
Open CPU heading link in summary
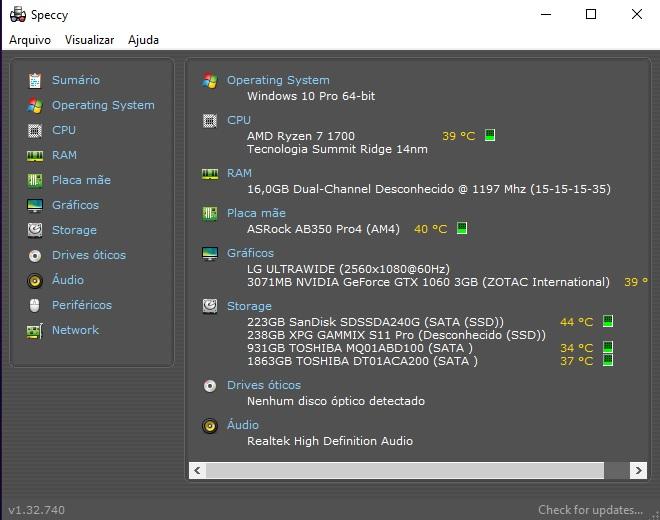point(239,120)
